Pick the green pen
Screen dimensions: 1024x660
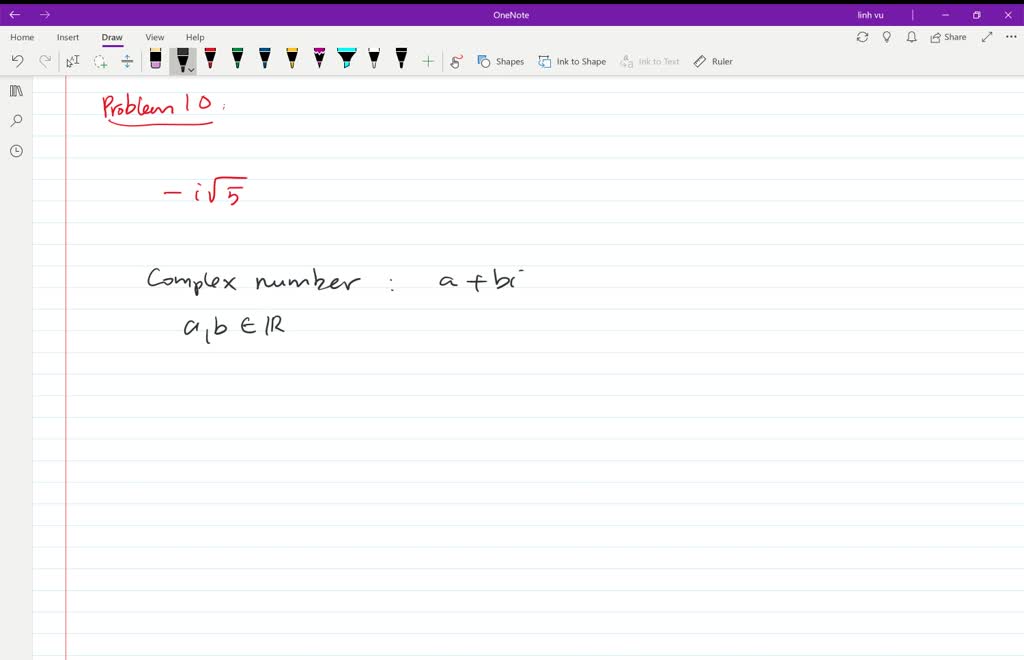click(x=237, y=58)
